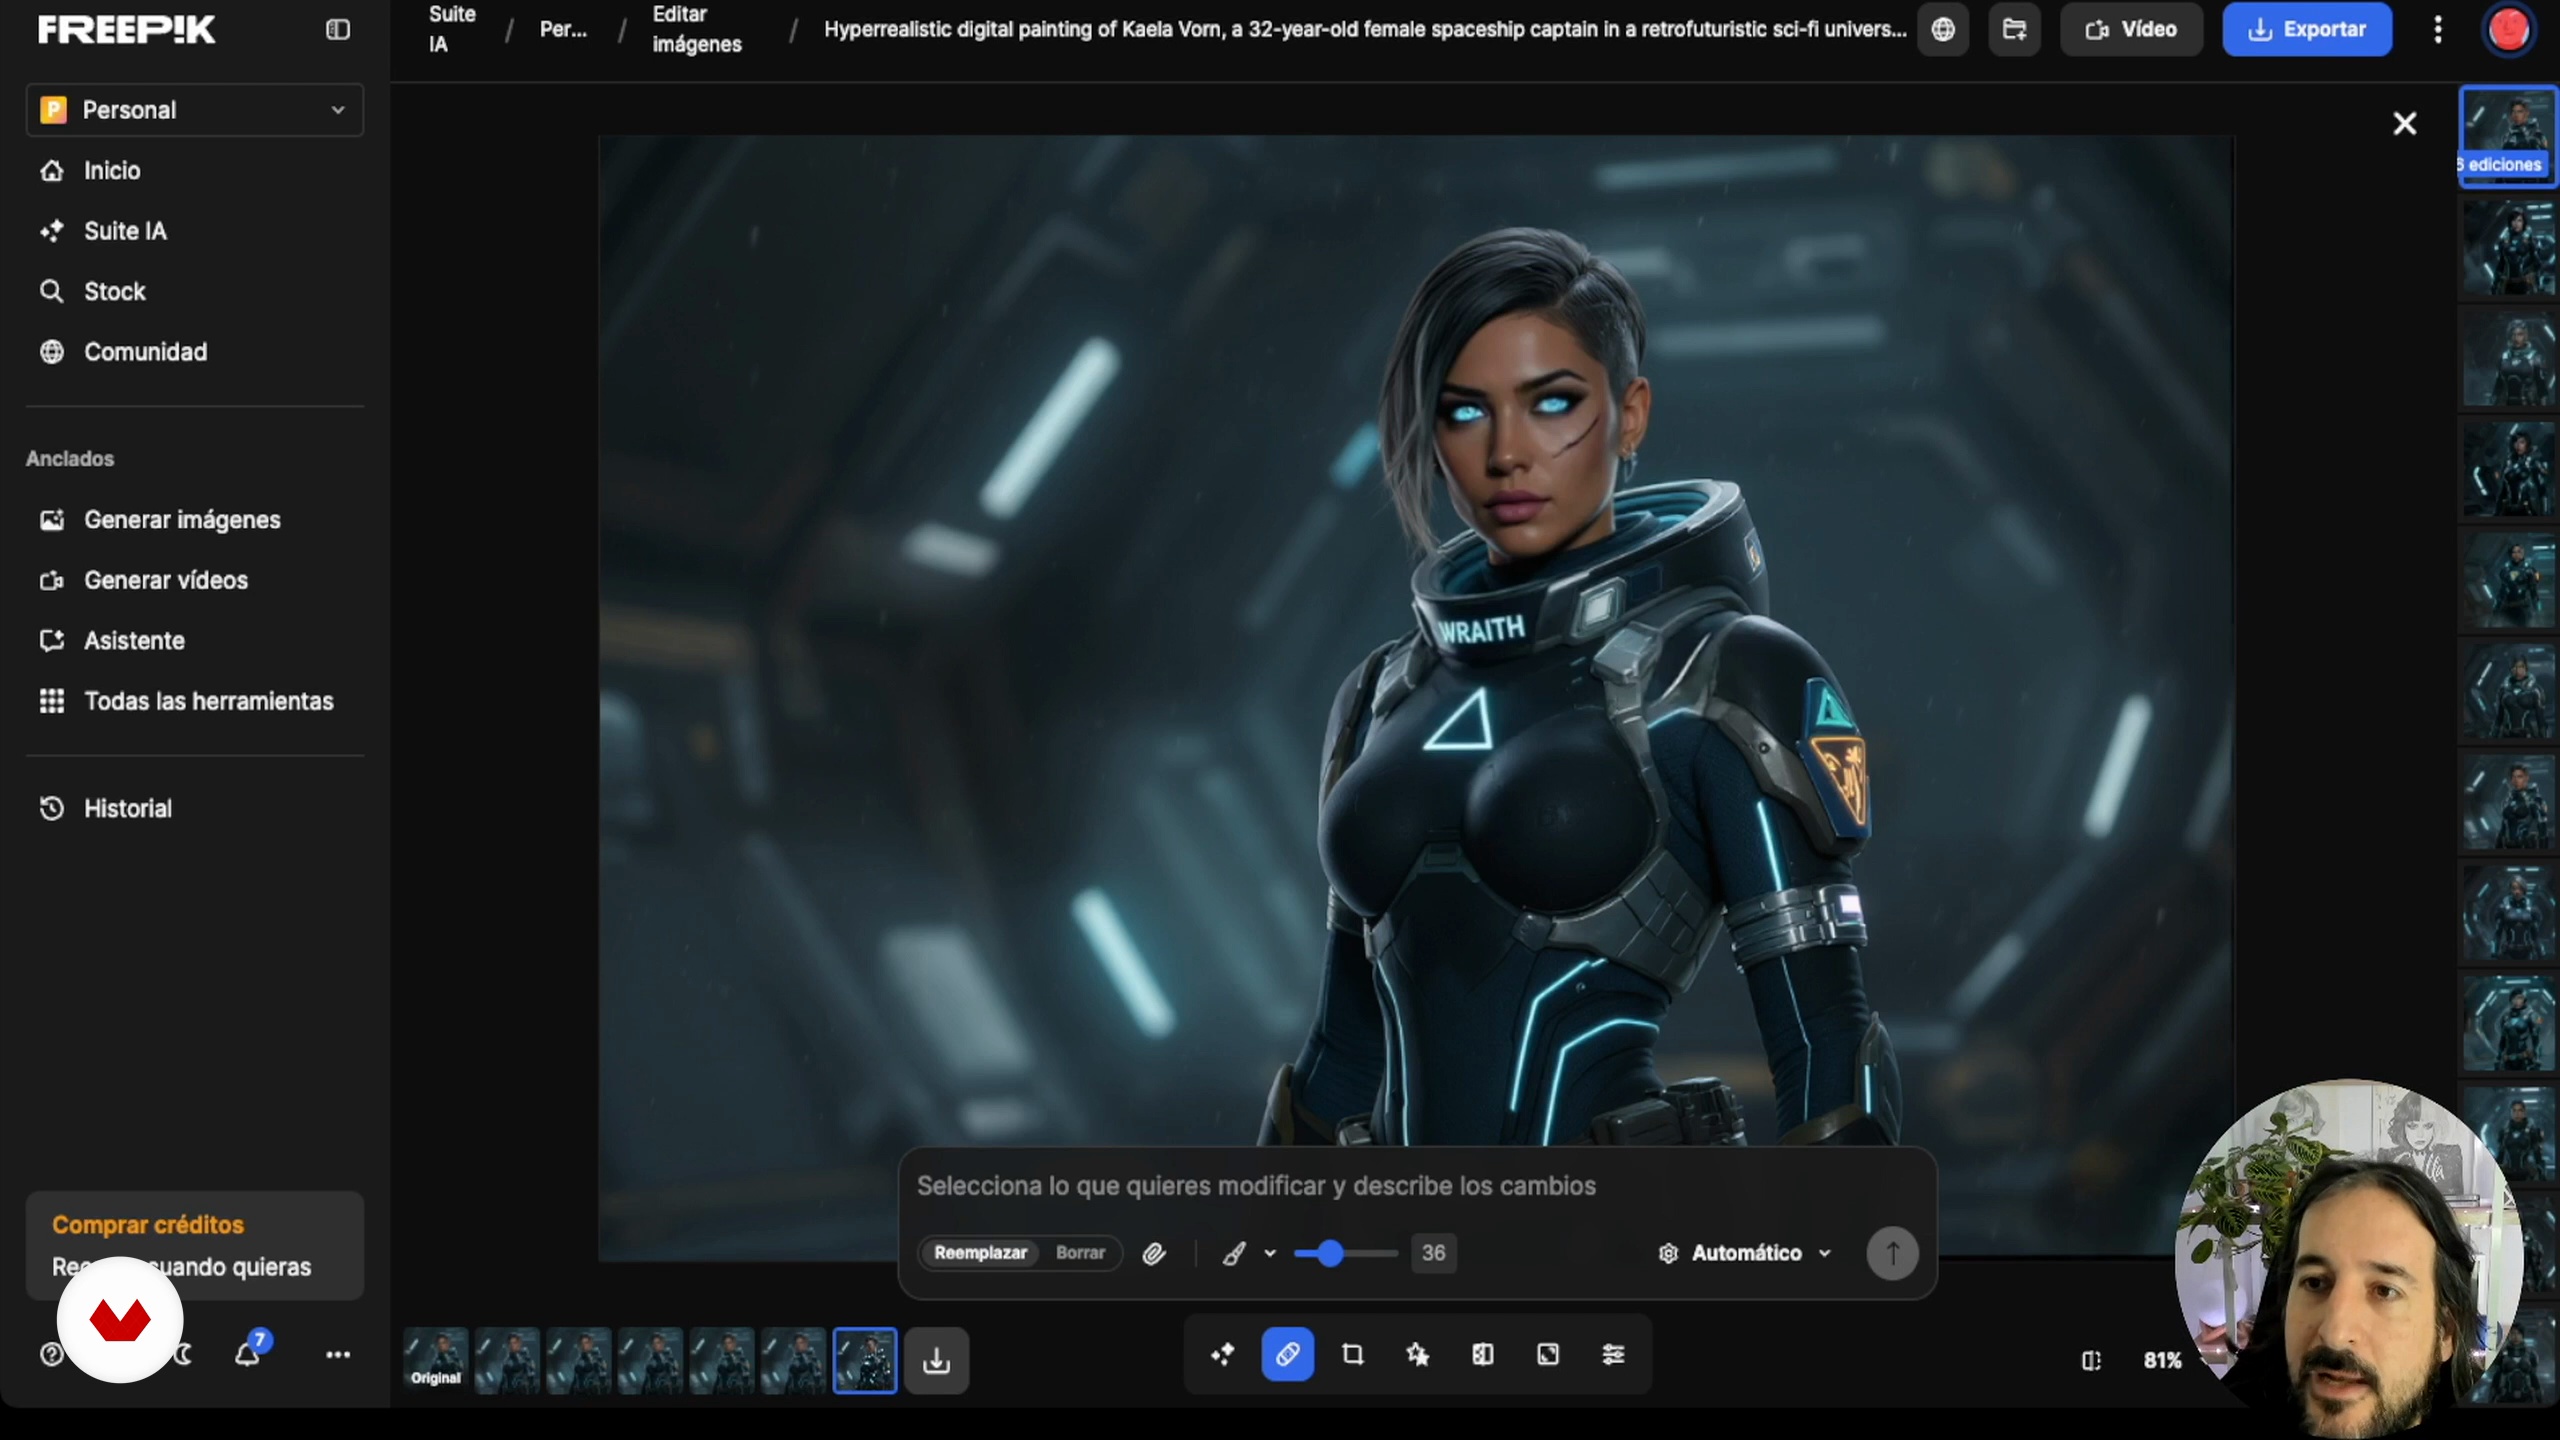This screenshot has height=1440, width=2560.
Task: Select the split-image background tool
Action: (1483, 1354)
